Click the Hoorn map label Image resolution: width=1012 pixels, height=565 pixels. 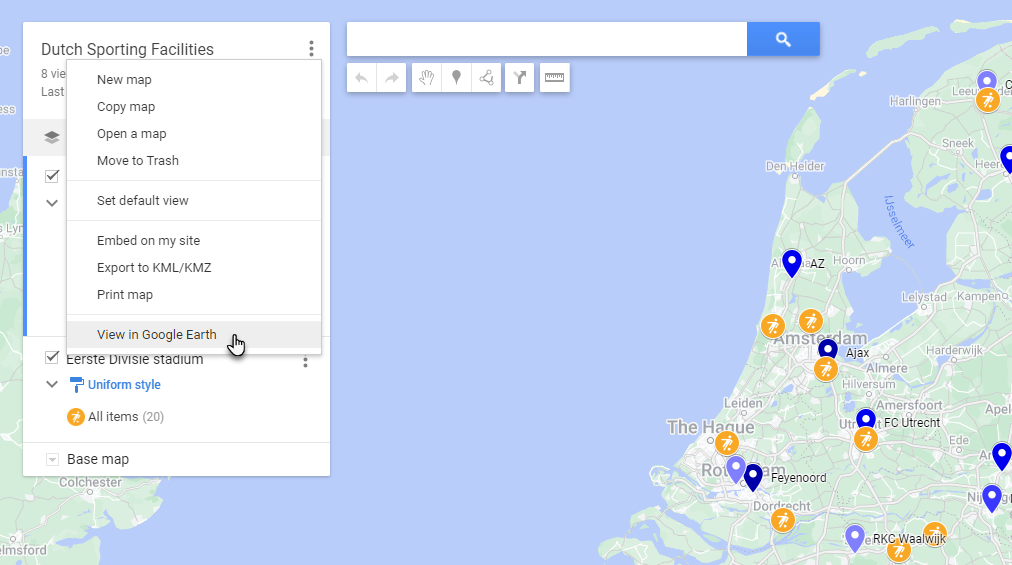[849, 260]
